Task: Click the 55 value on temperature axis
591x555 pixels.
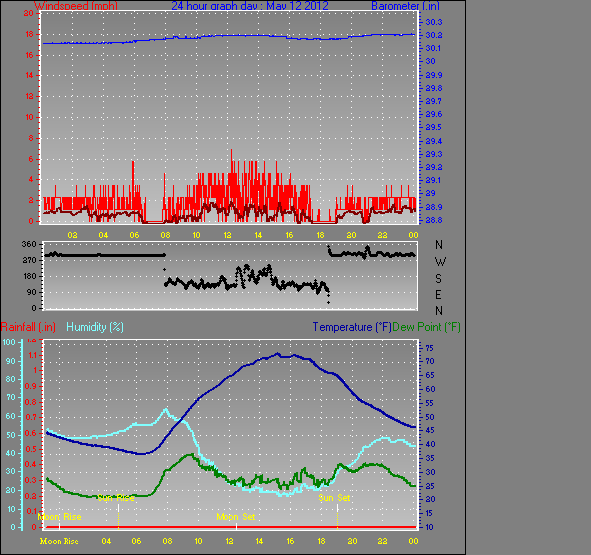Action: (430, 403)
